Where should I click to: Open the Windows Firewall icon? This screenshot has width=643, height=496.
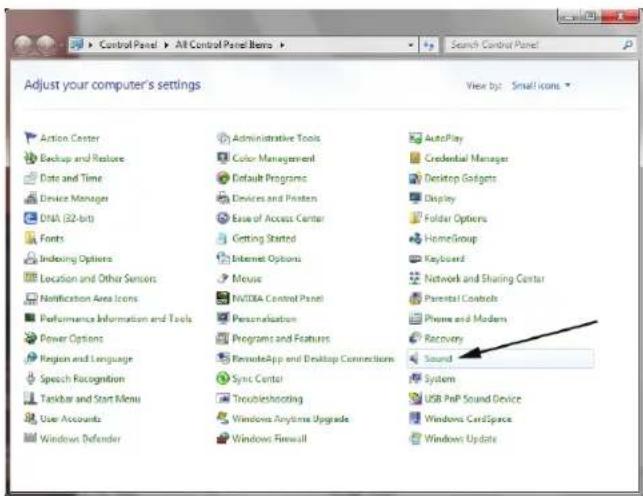(x=223, y=439)
